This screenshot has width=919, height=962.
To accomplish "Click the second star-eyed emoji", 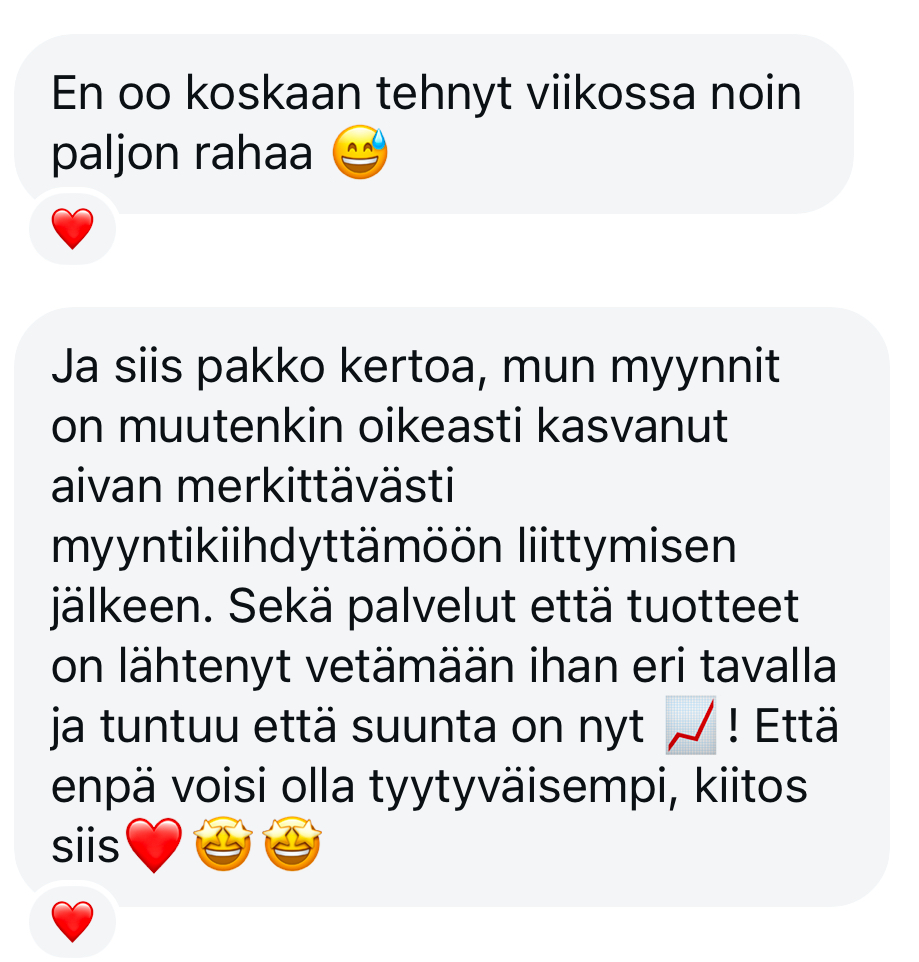I will pos(292,844).
